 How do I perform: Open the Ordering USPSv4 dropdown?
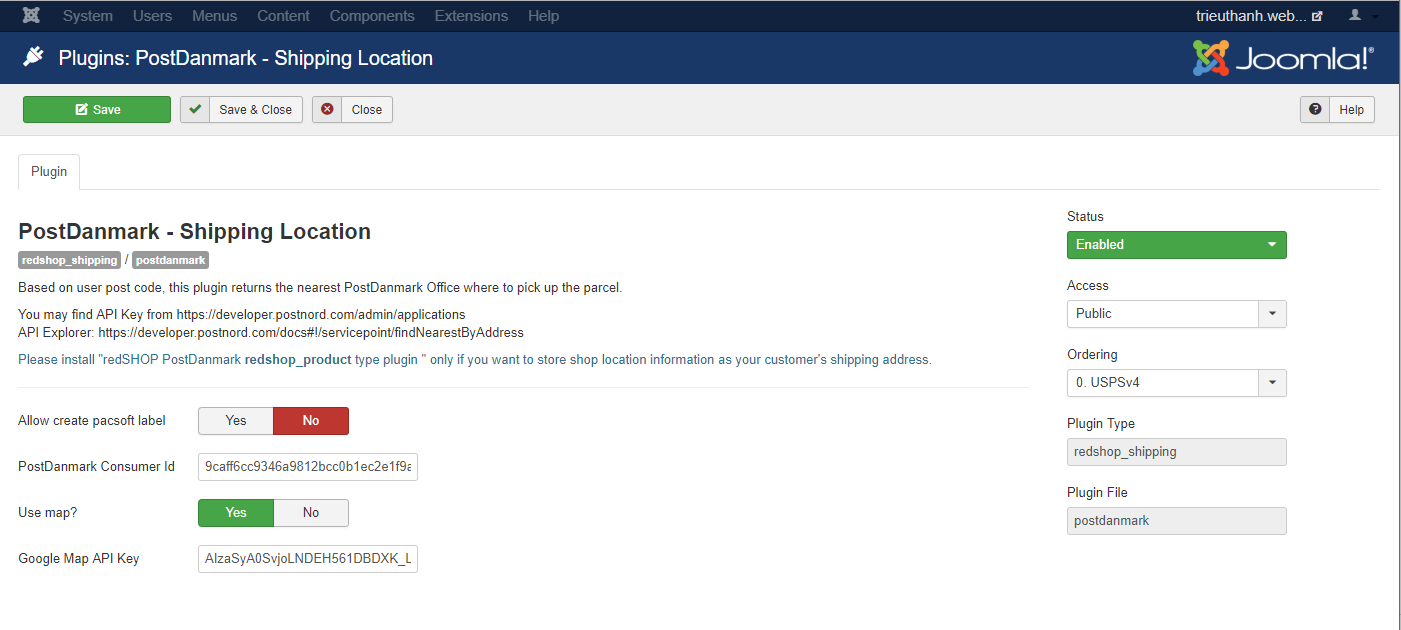tap(1177, 383)
